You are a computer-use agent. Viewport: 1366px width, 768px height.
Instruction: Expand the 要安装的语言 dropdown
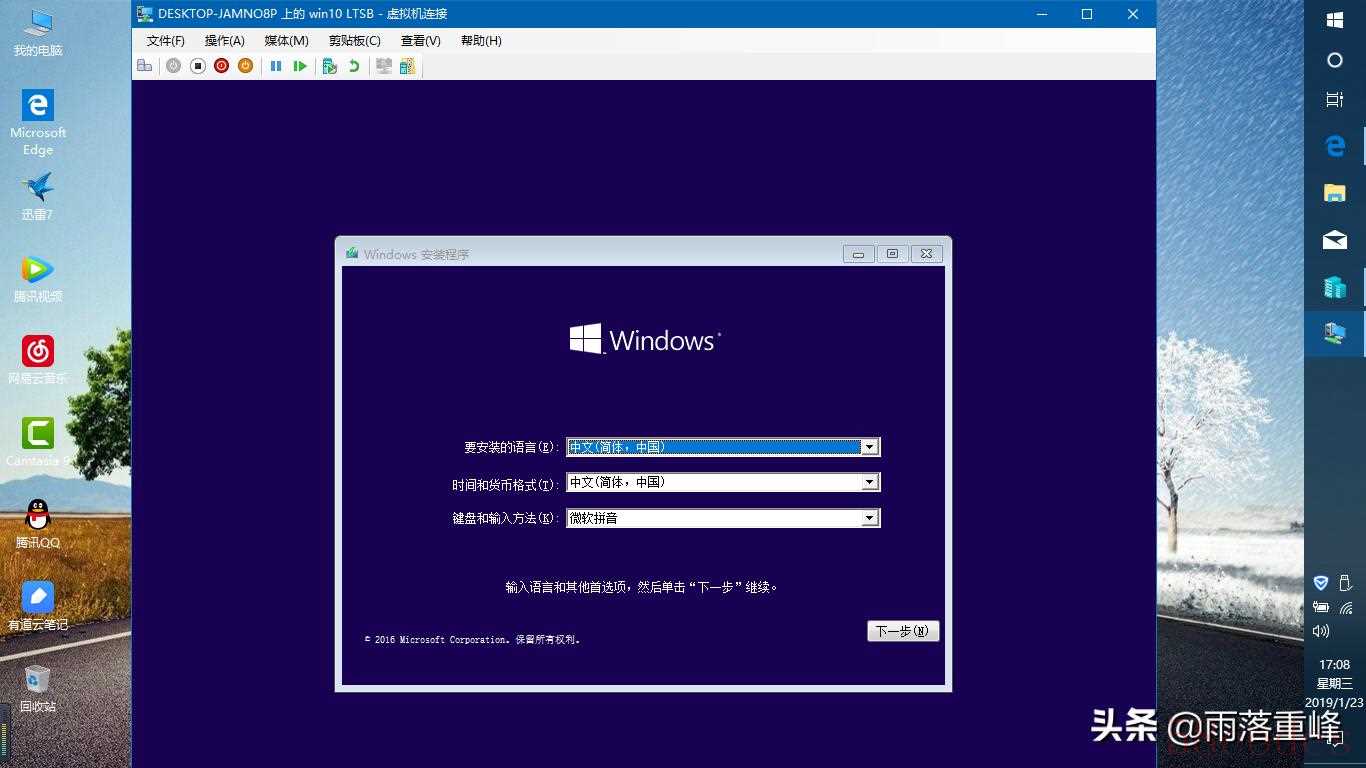(x=870, y=447)
